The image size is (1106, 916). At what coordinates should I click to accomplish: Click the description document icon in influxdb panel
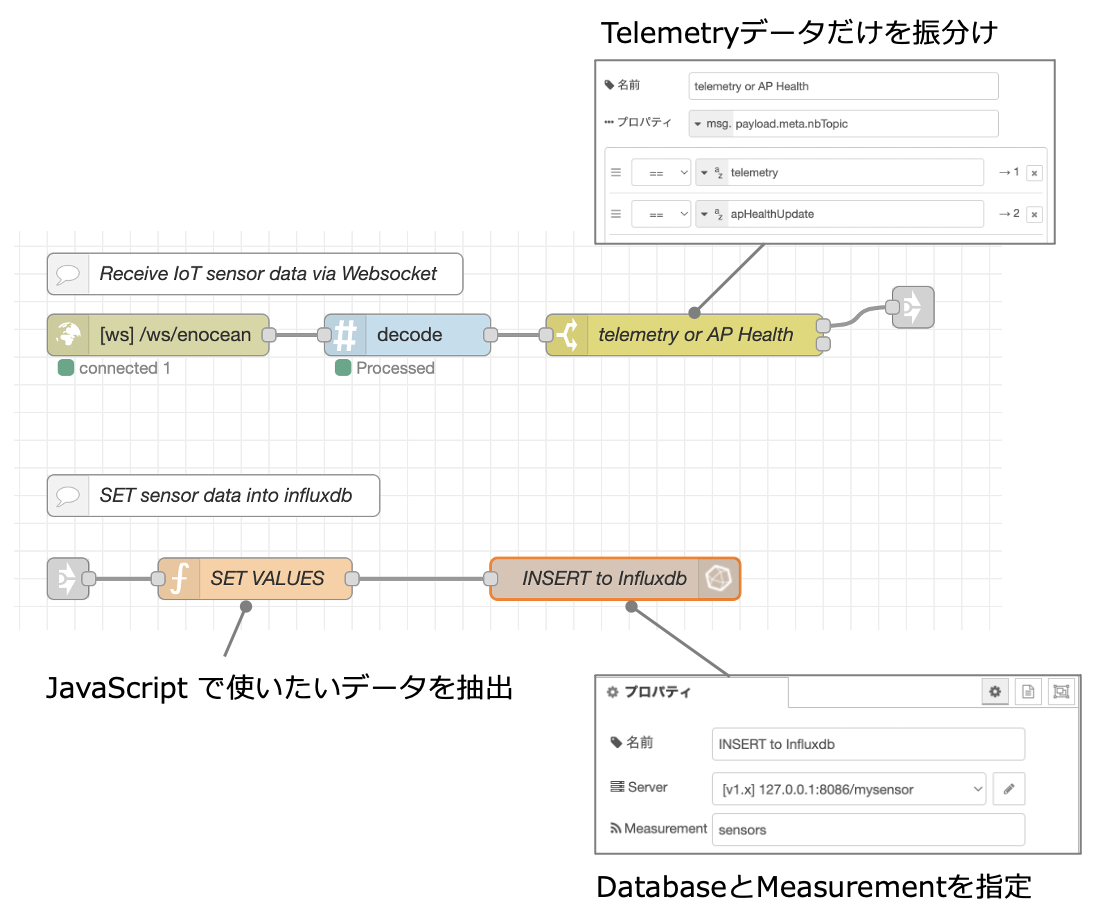pyautogui.click(x=1028, y=692)
